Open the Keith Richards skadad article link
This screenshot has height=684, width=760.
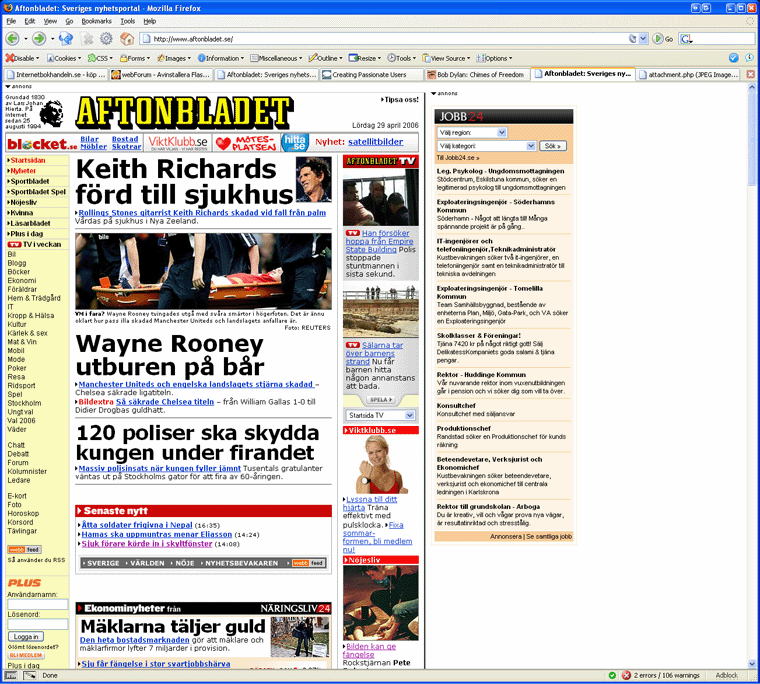pyautogui.click(x=202, y=212)
